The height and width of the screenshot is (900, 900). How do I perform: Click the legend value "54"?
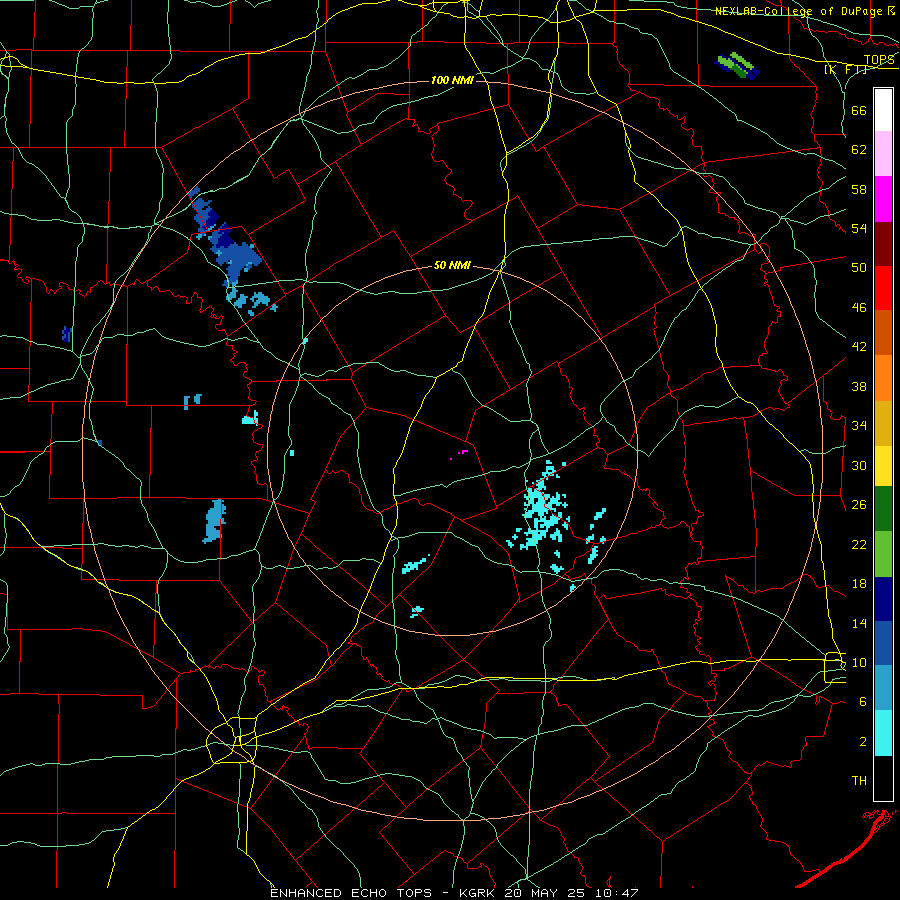(x=859, y=228)
